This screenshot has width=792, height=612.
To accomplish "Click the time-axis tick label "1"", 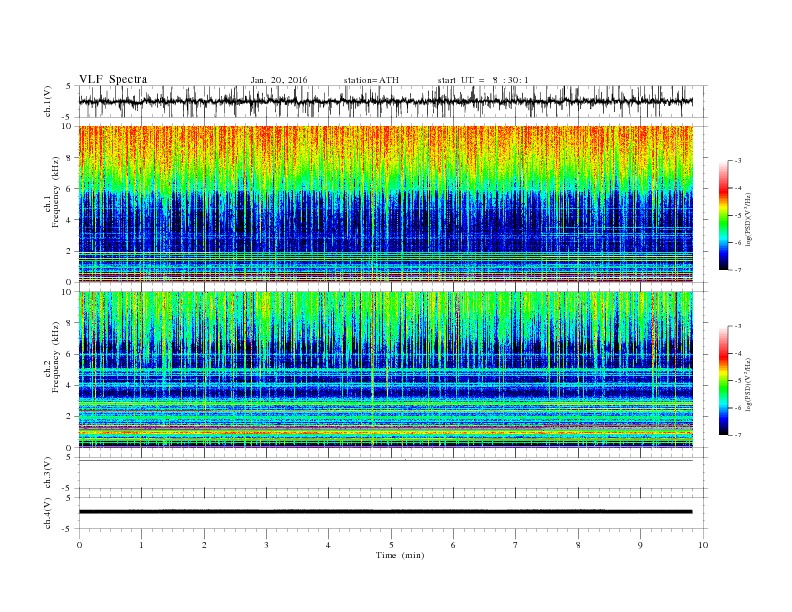I will pos(141,545).
